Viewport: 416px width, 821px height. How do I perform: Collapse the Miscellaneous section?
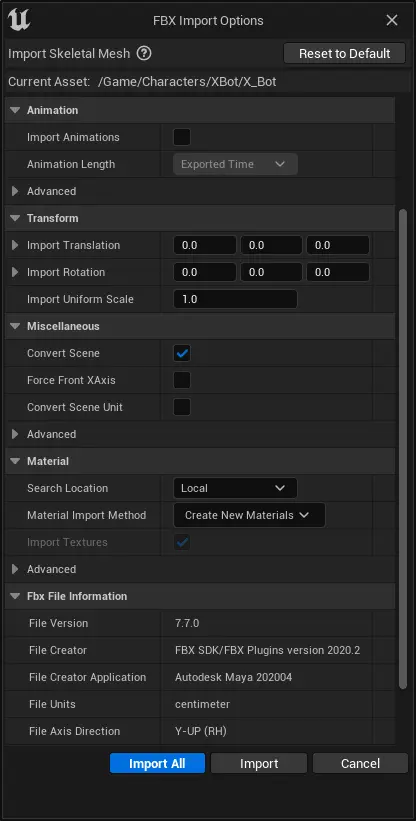(15, 326)
